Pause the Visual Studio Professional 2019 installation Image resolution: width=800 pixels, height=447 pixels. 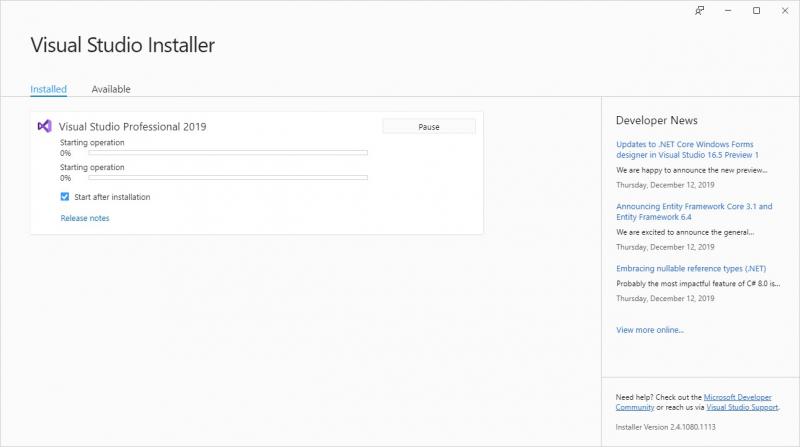tap(429, 127)
